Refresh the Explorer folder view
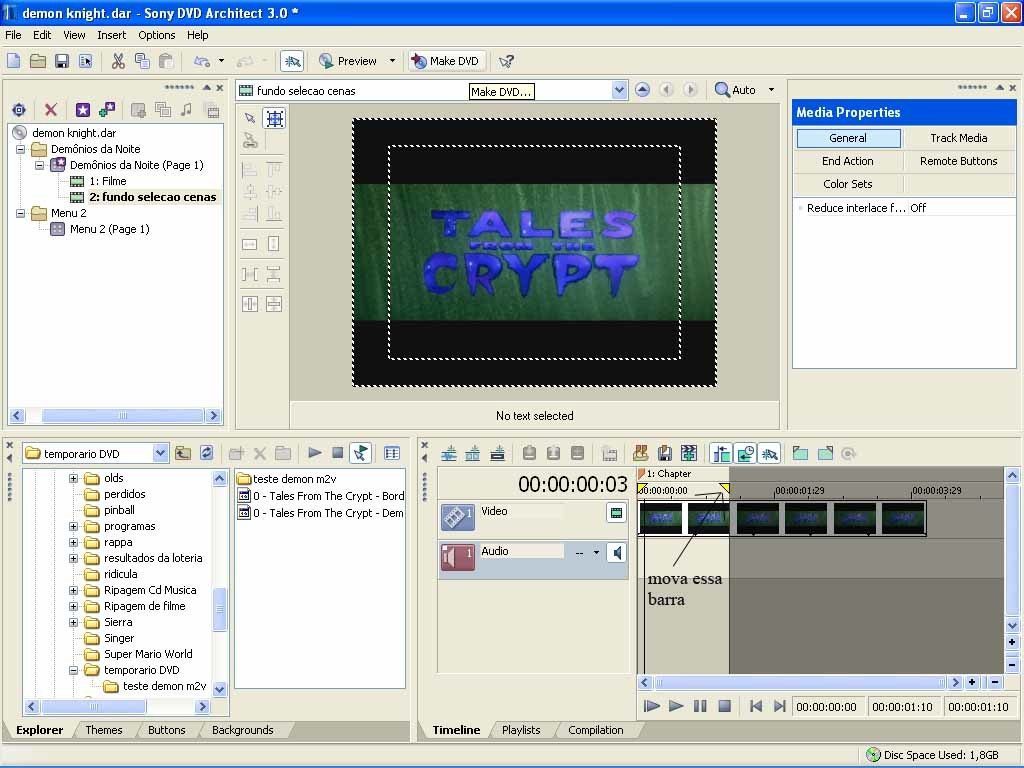Viewport: 1024px width, 768px height. [x=207, y=453]
